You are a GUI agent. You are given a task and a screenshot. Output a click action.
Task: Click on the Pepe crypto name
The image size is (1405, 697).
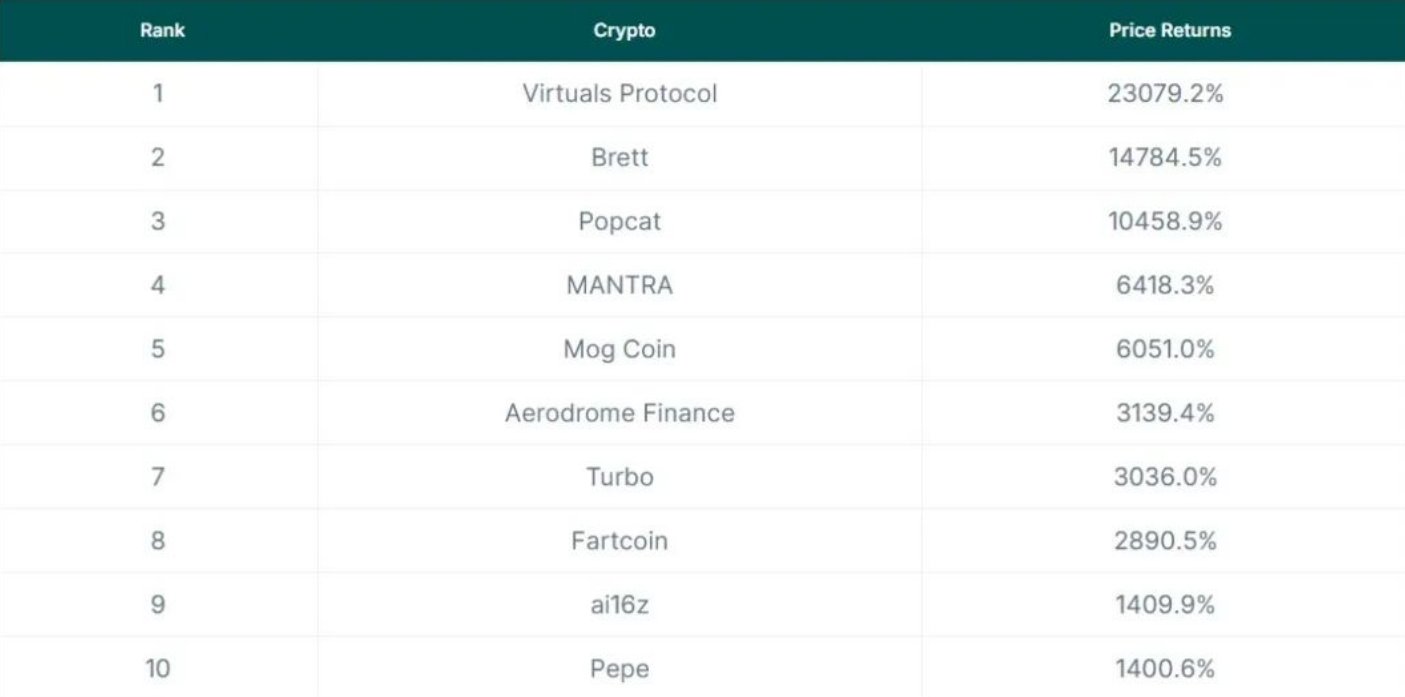620,669
